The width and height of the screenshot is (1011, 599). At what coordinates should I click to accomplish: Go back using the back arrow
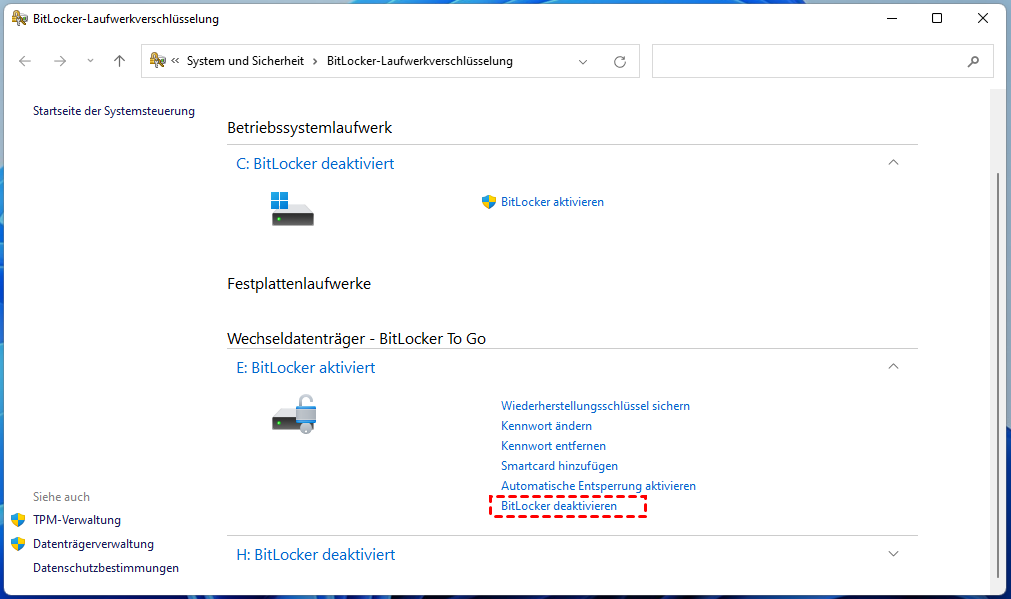[x=25, y=61]
